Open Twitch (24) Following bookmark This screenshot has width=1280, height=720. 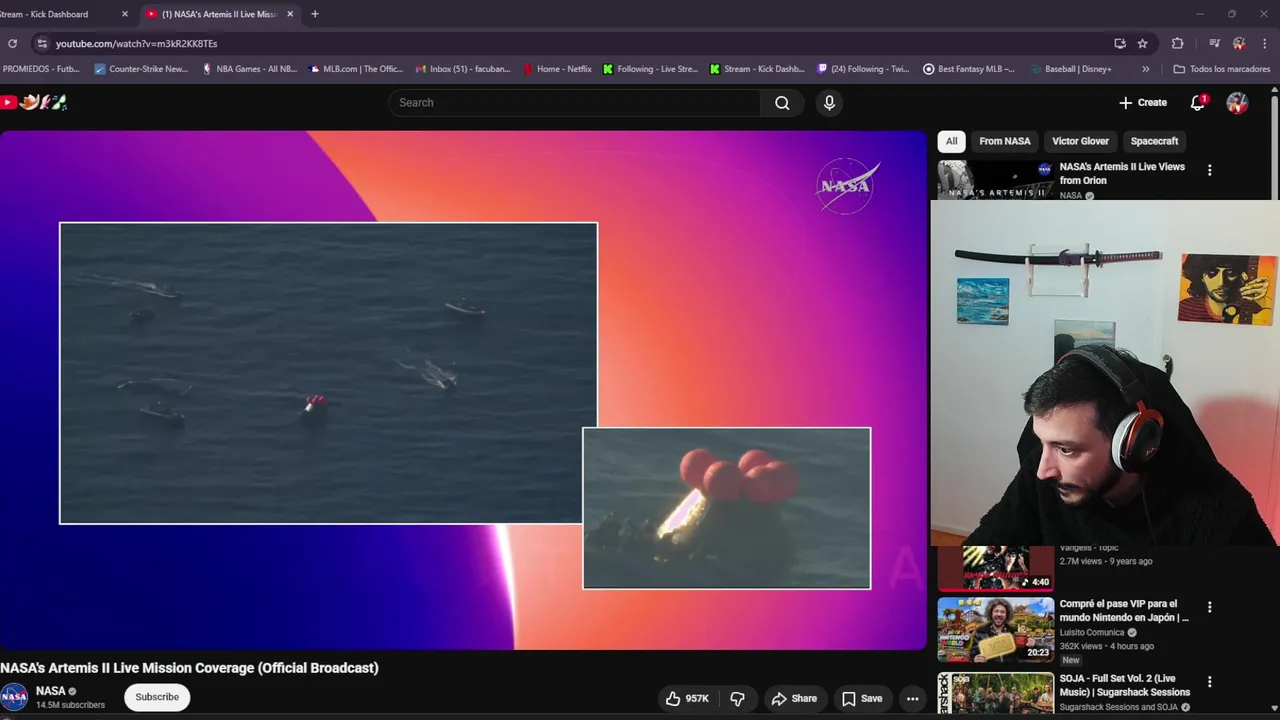(x=863, y=69)
